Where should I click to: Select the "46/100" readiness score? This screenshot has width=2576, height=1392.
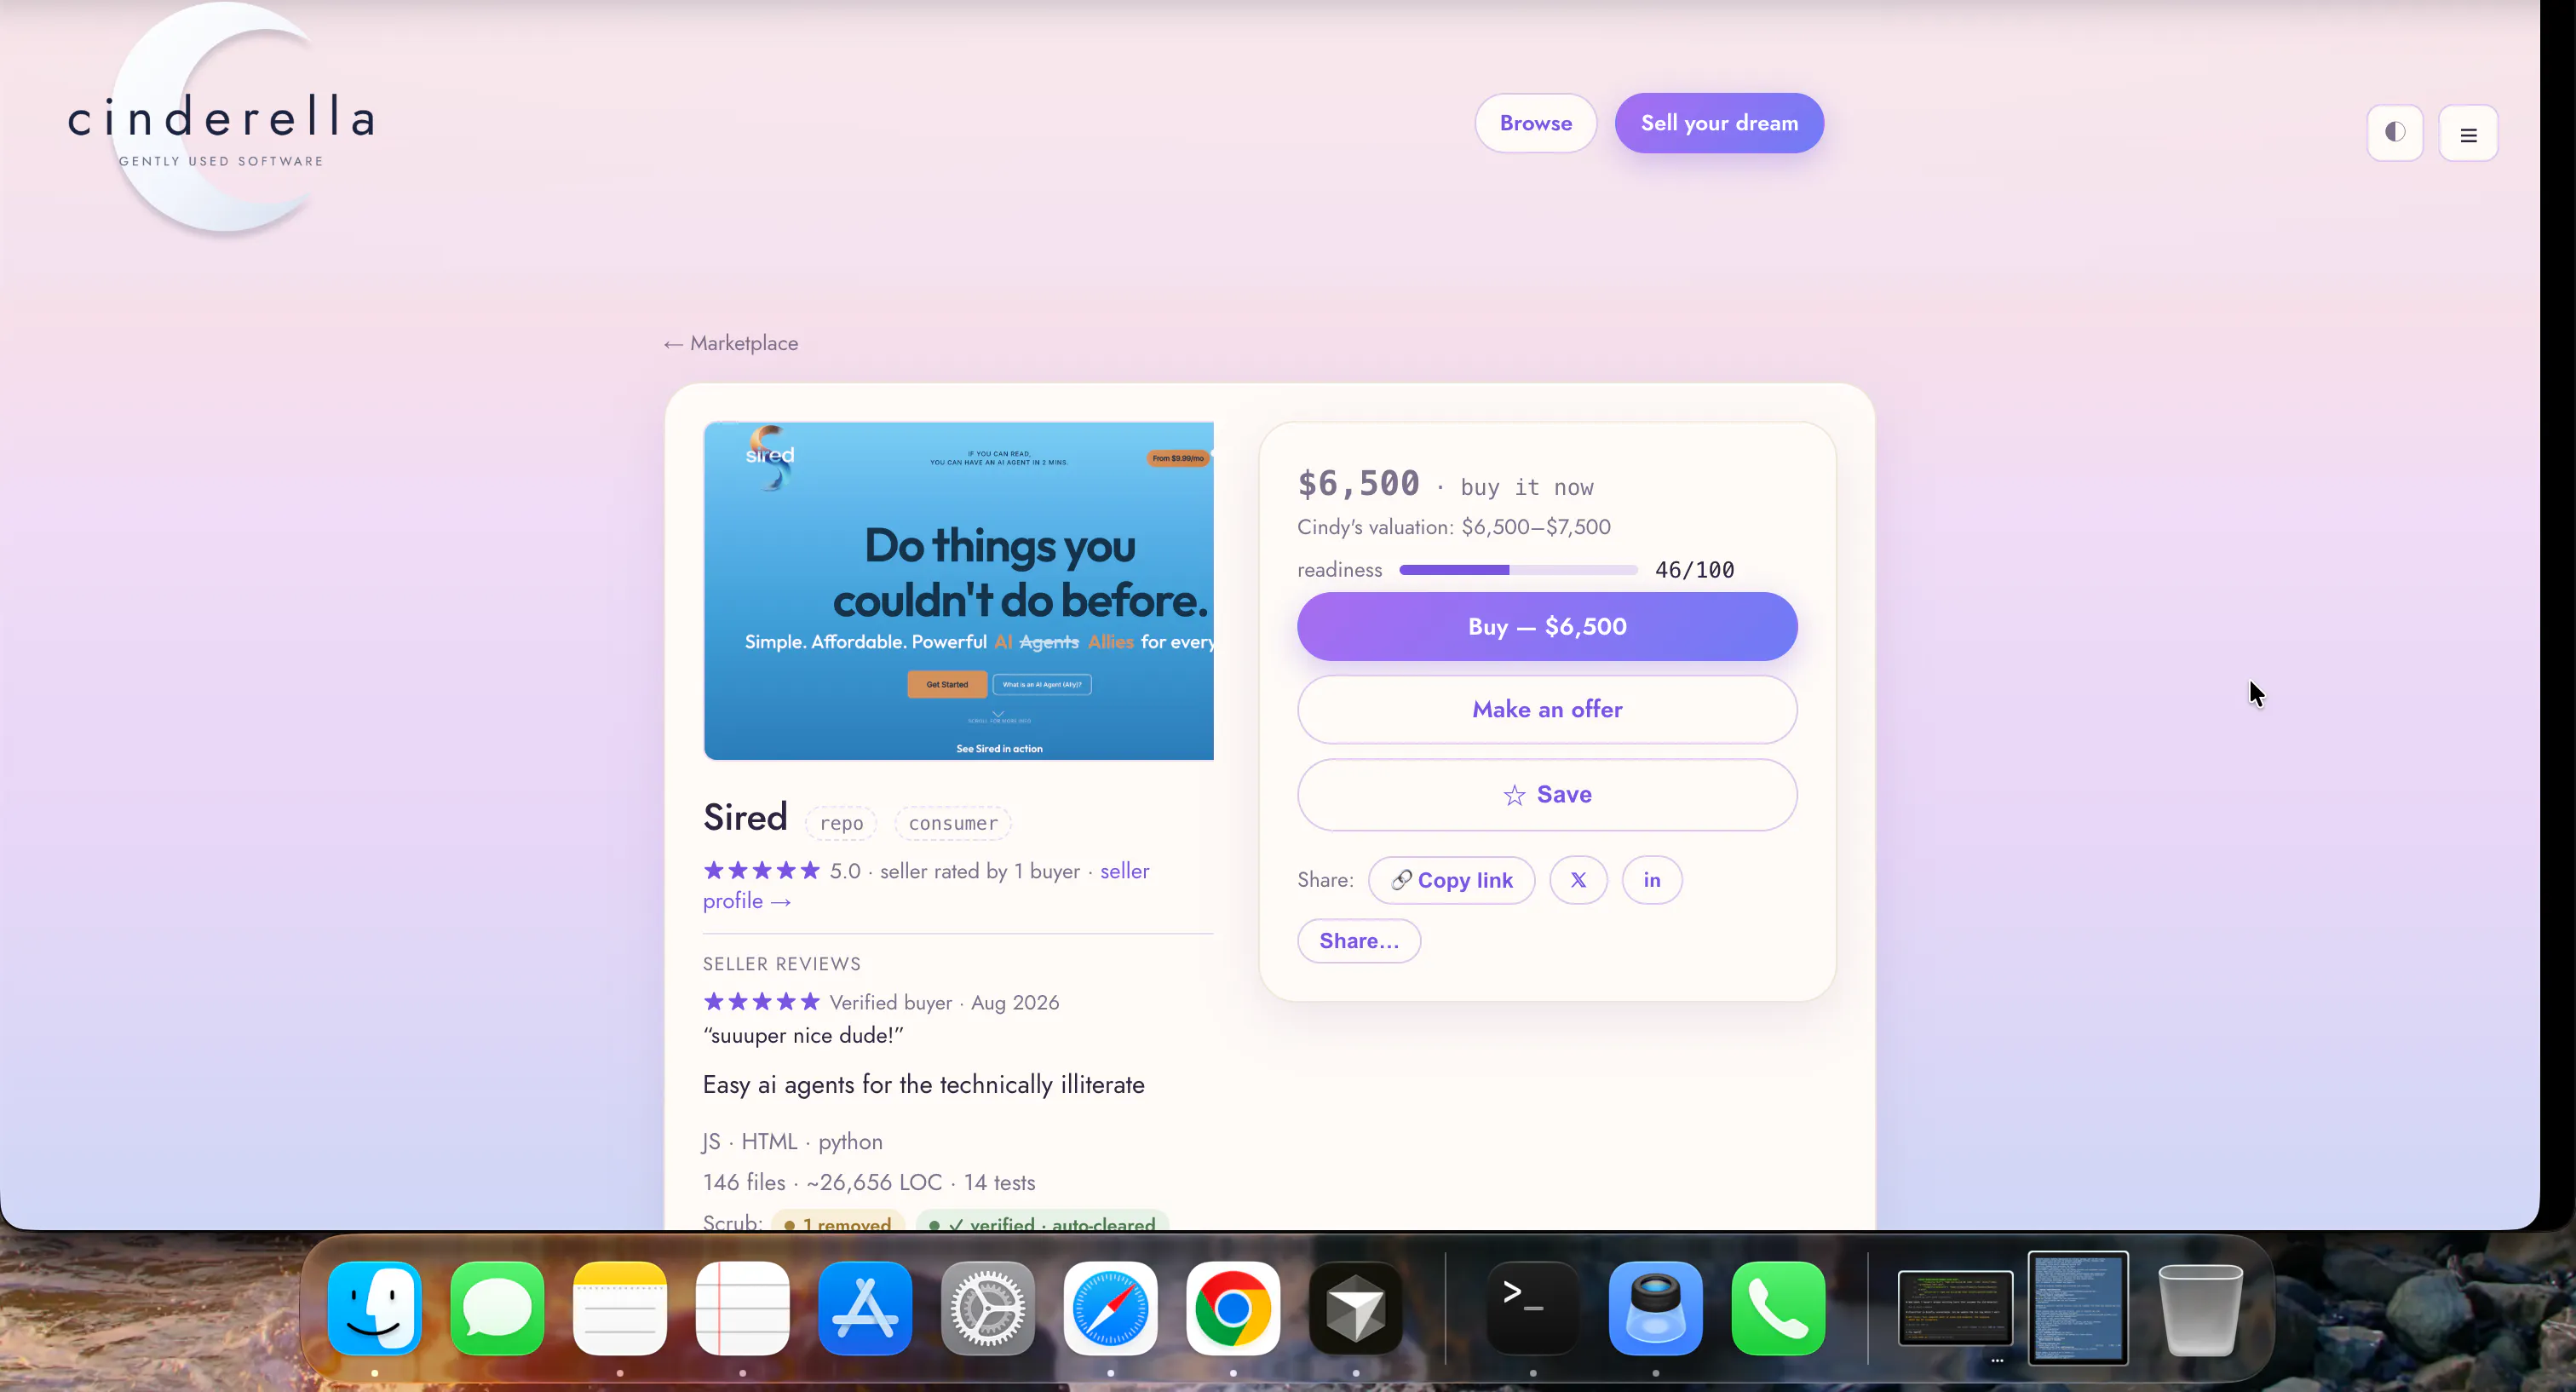pos(1694,570)
